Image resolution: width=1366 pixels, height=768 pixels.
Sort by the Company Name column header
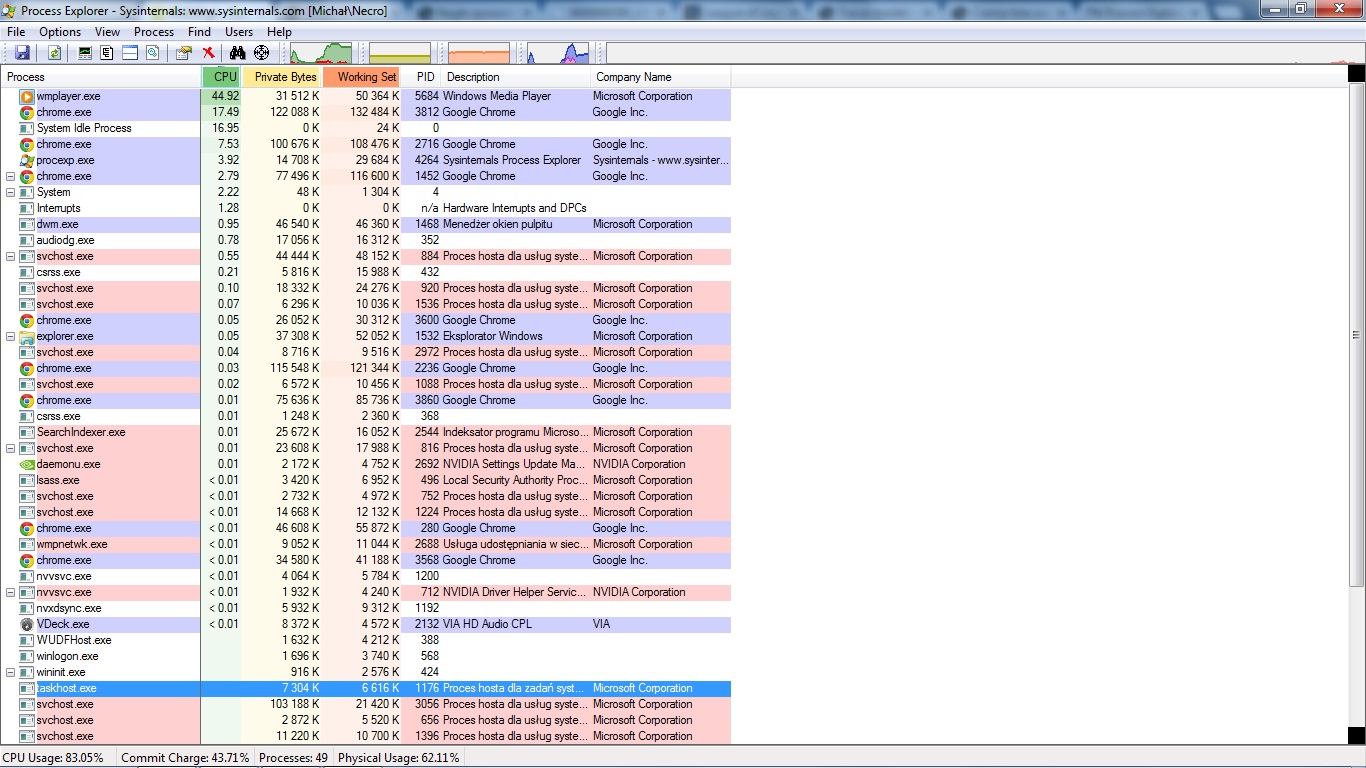tap(661, 77)
